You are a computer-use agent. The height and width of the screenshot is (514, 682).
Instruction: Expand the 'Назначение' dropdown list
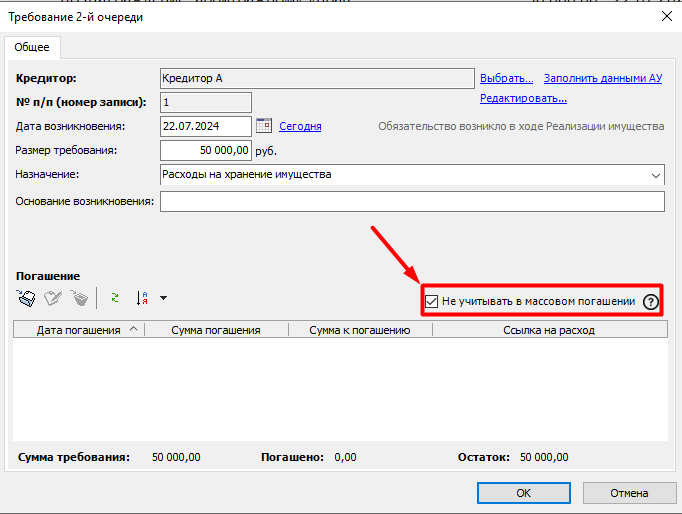(656, 175)
